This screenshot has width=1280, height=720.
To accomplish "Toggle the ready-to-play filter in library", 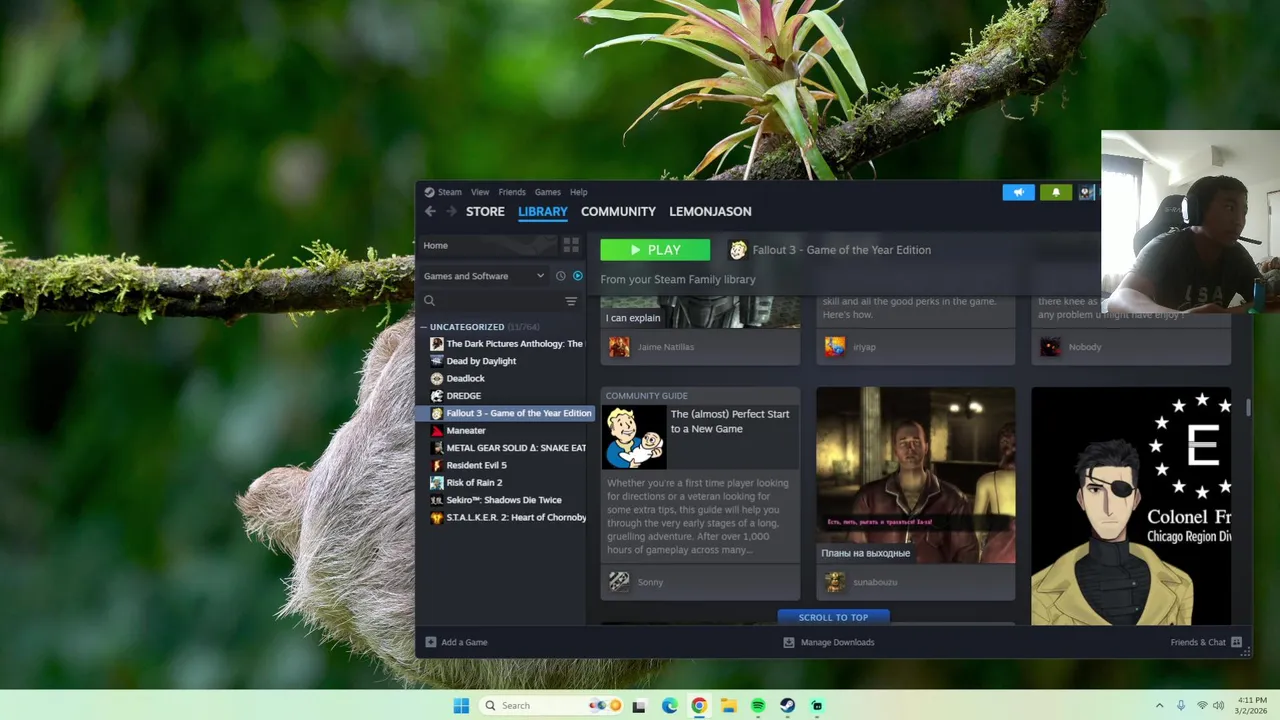I will tap(577, 276).
